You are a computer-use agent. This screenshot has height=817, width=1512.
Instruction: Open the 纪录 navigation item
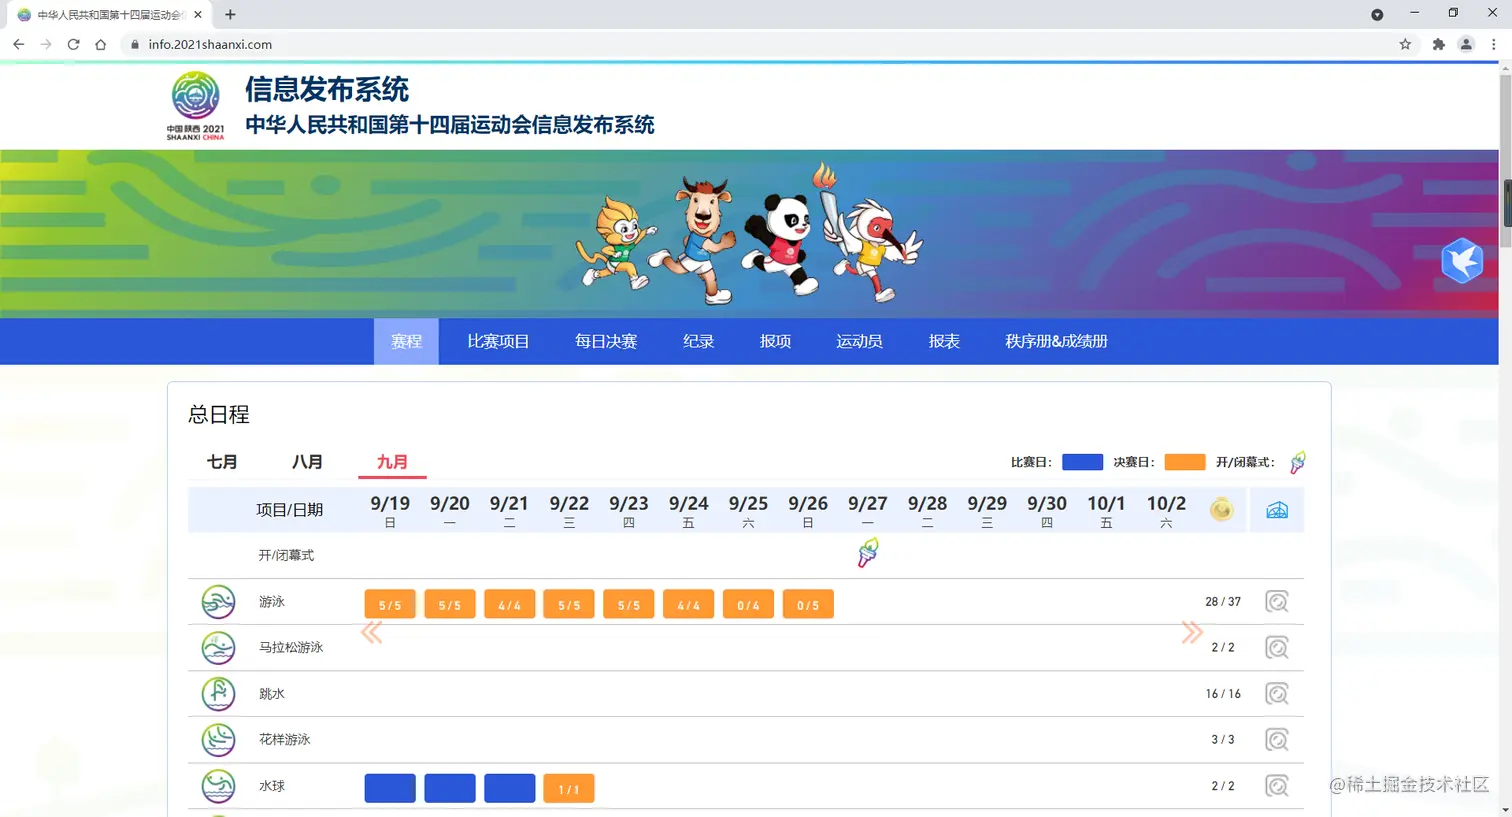coord(698,341)
